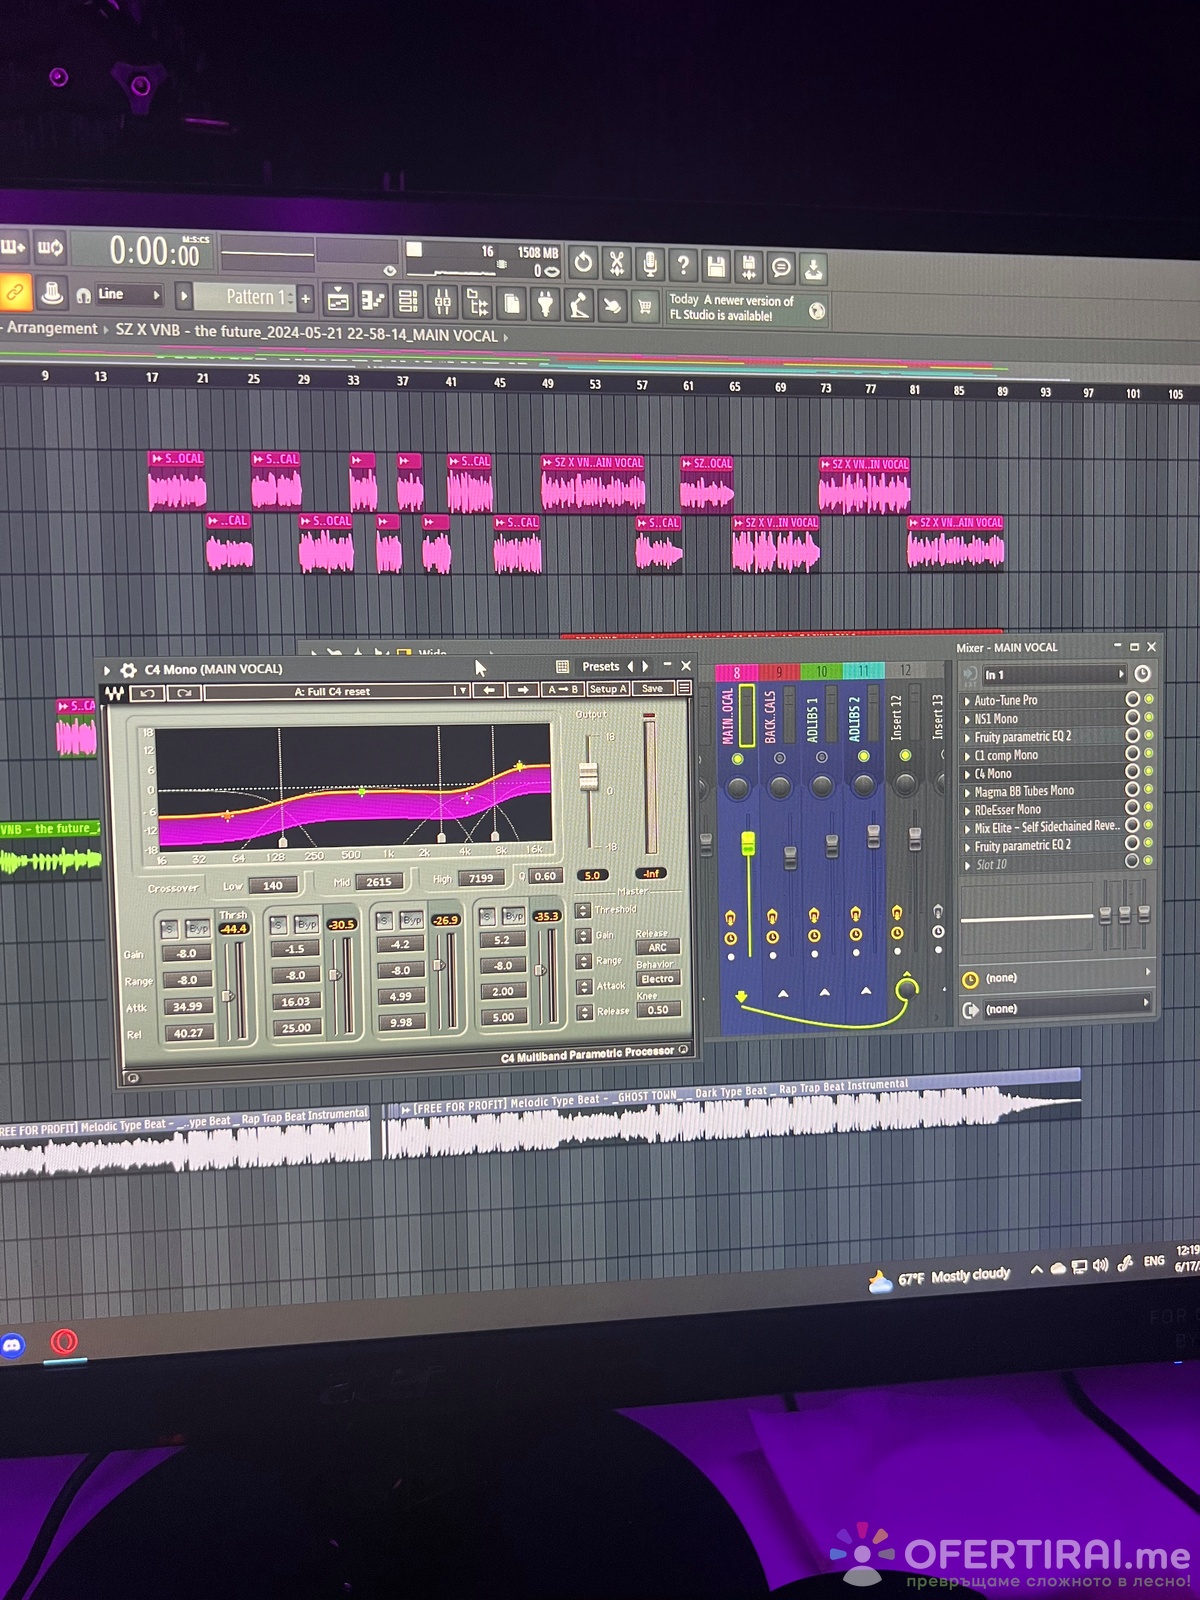Solo the first C4 band with S button
Screen dimensions: 1200x1600
[x=169, y=928]
